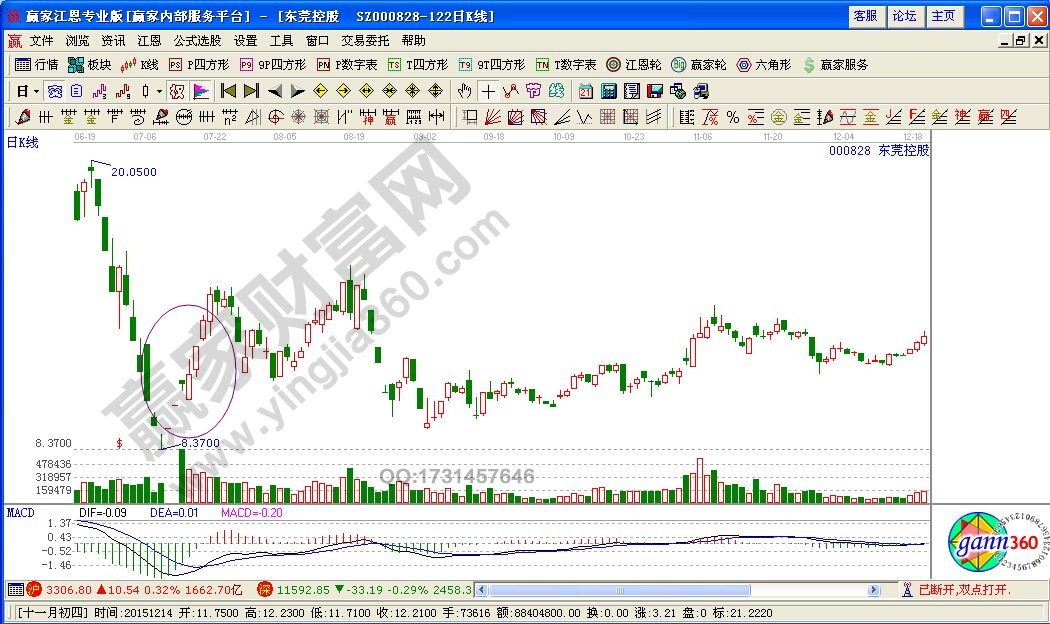Toggle the crosshair cursor tool

coord(487,91)
